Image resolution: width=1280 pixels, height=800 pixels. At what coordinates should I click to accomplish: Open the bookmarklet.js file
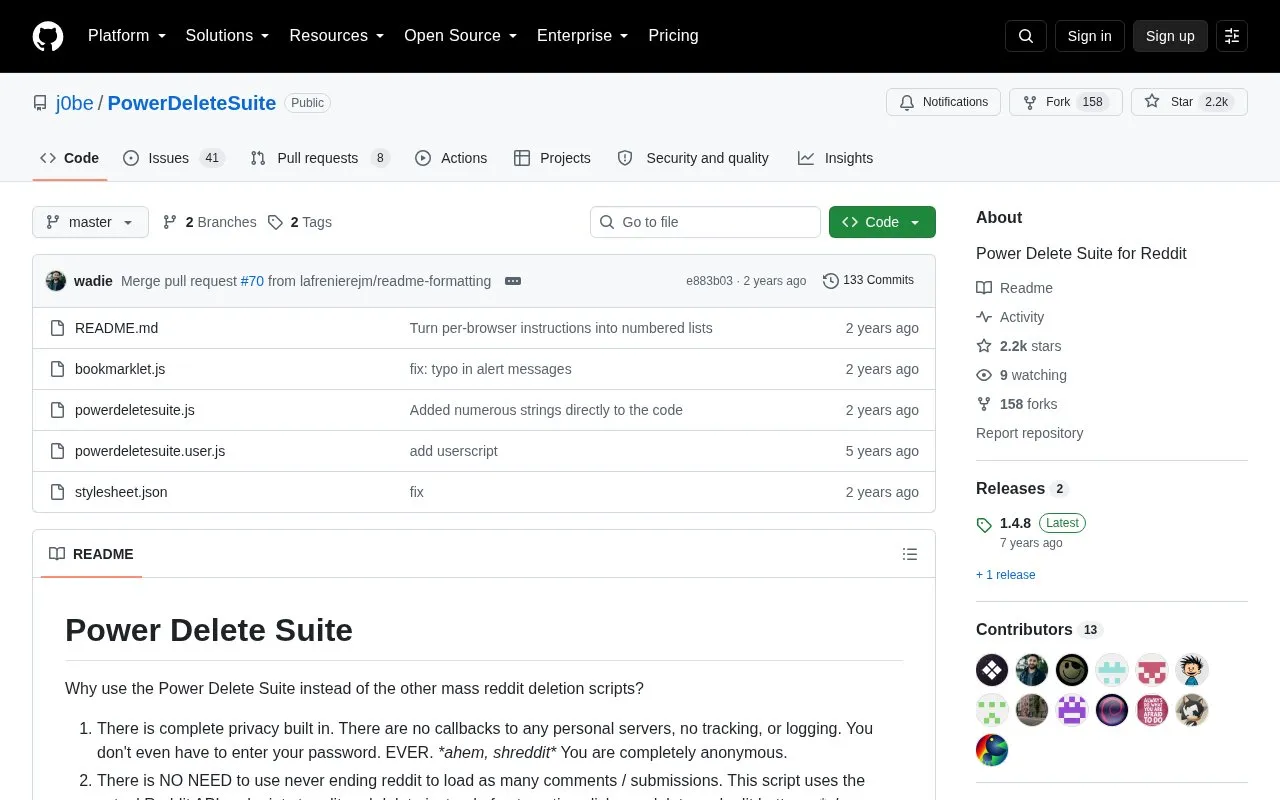coord(120,369)
